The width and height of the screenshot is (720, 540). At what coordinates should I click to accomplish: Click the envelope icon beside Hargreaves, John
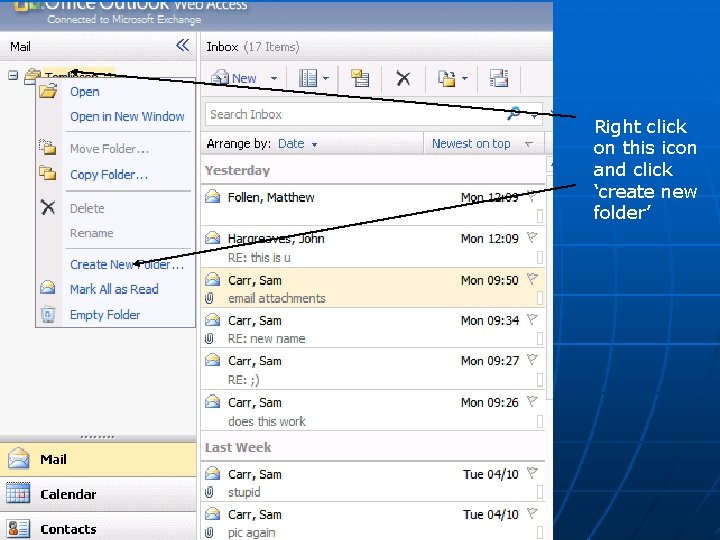(212, 238)
